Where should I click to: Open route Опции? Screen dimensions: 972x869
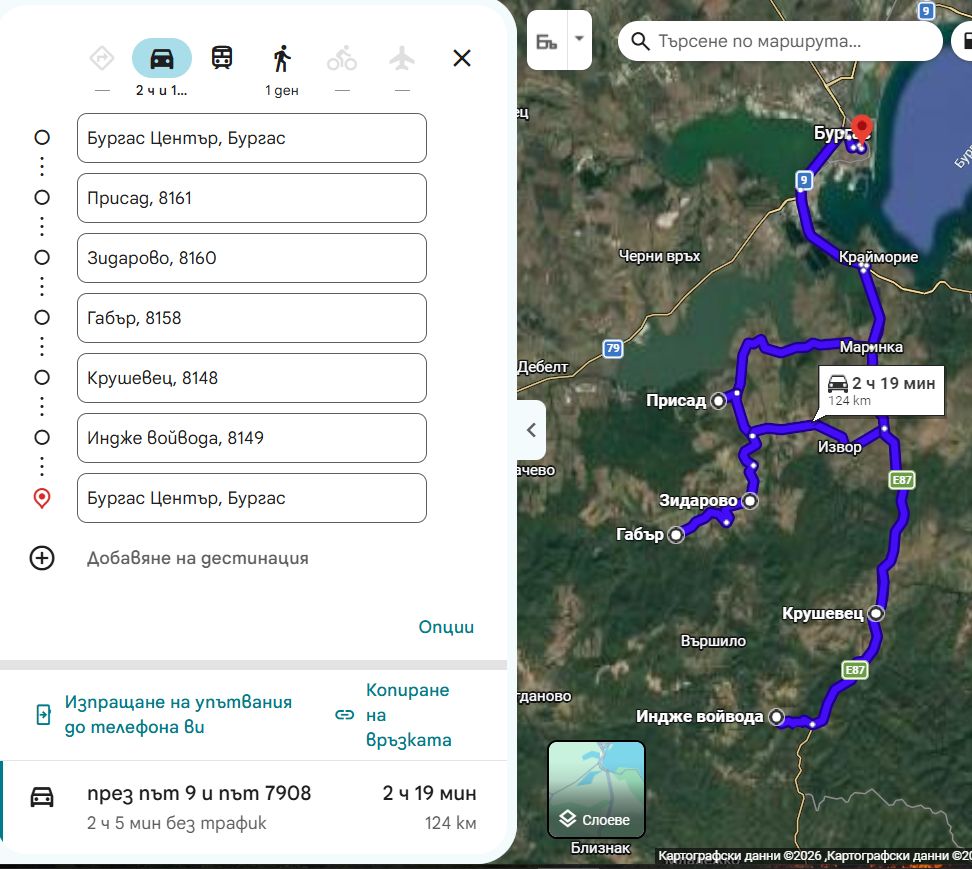[446, 627]
